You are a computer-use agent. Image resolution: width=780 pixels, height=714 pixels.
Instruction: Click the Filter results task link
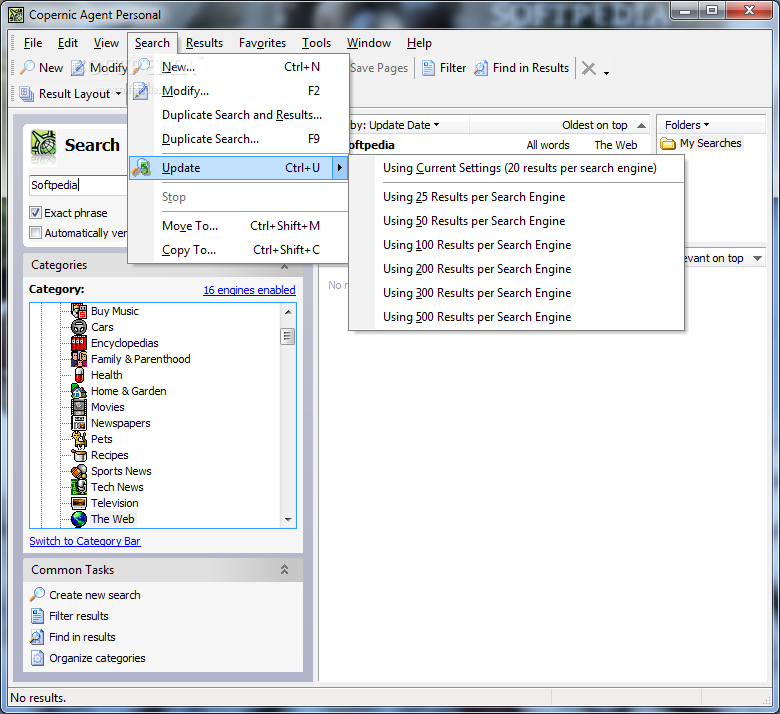point(79,616)
